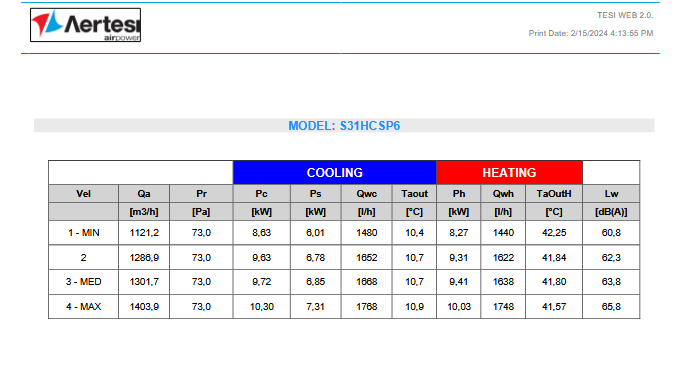Select the red HEATING header cell
The height and width of the screenshot is (384, 683).
pos(509,172)
